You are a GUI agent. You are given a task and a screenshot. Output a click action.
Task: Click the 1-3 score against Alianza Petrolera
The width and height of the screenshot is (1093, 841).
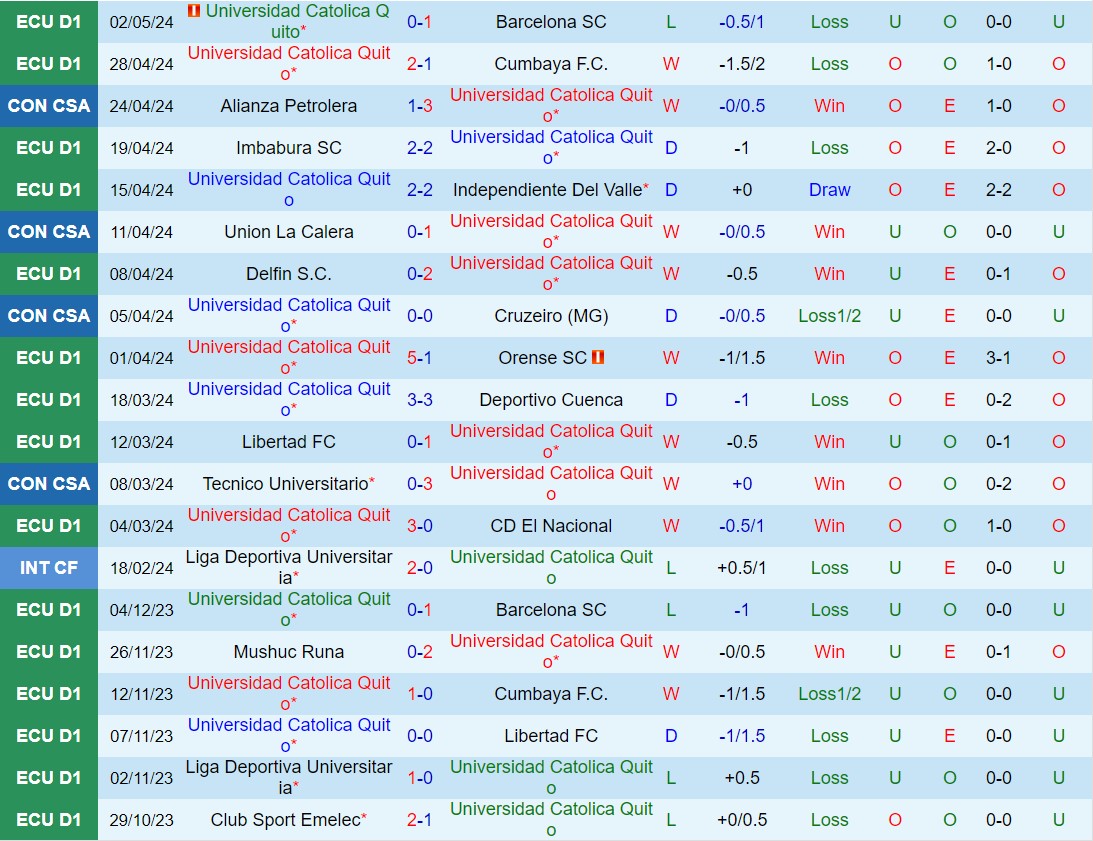419,105
